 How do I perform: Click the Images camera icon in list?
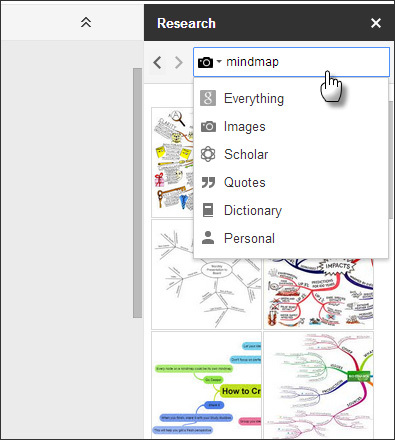[x=208, y=127]
